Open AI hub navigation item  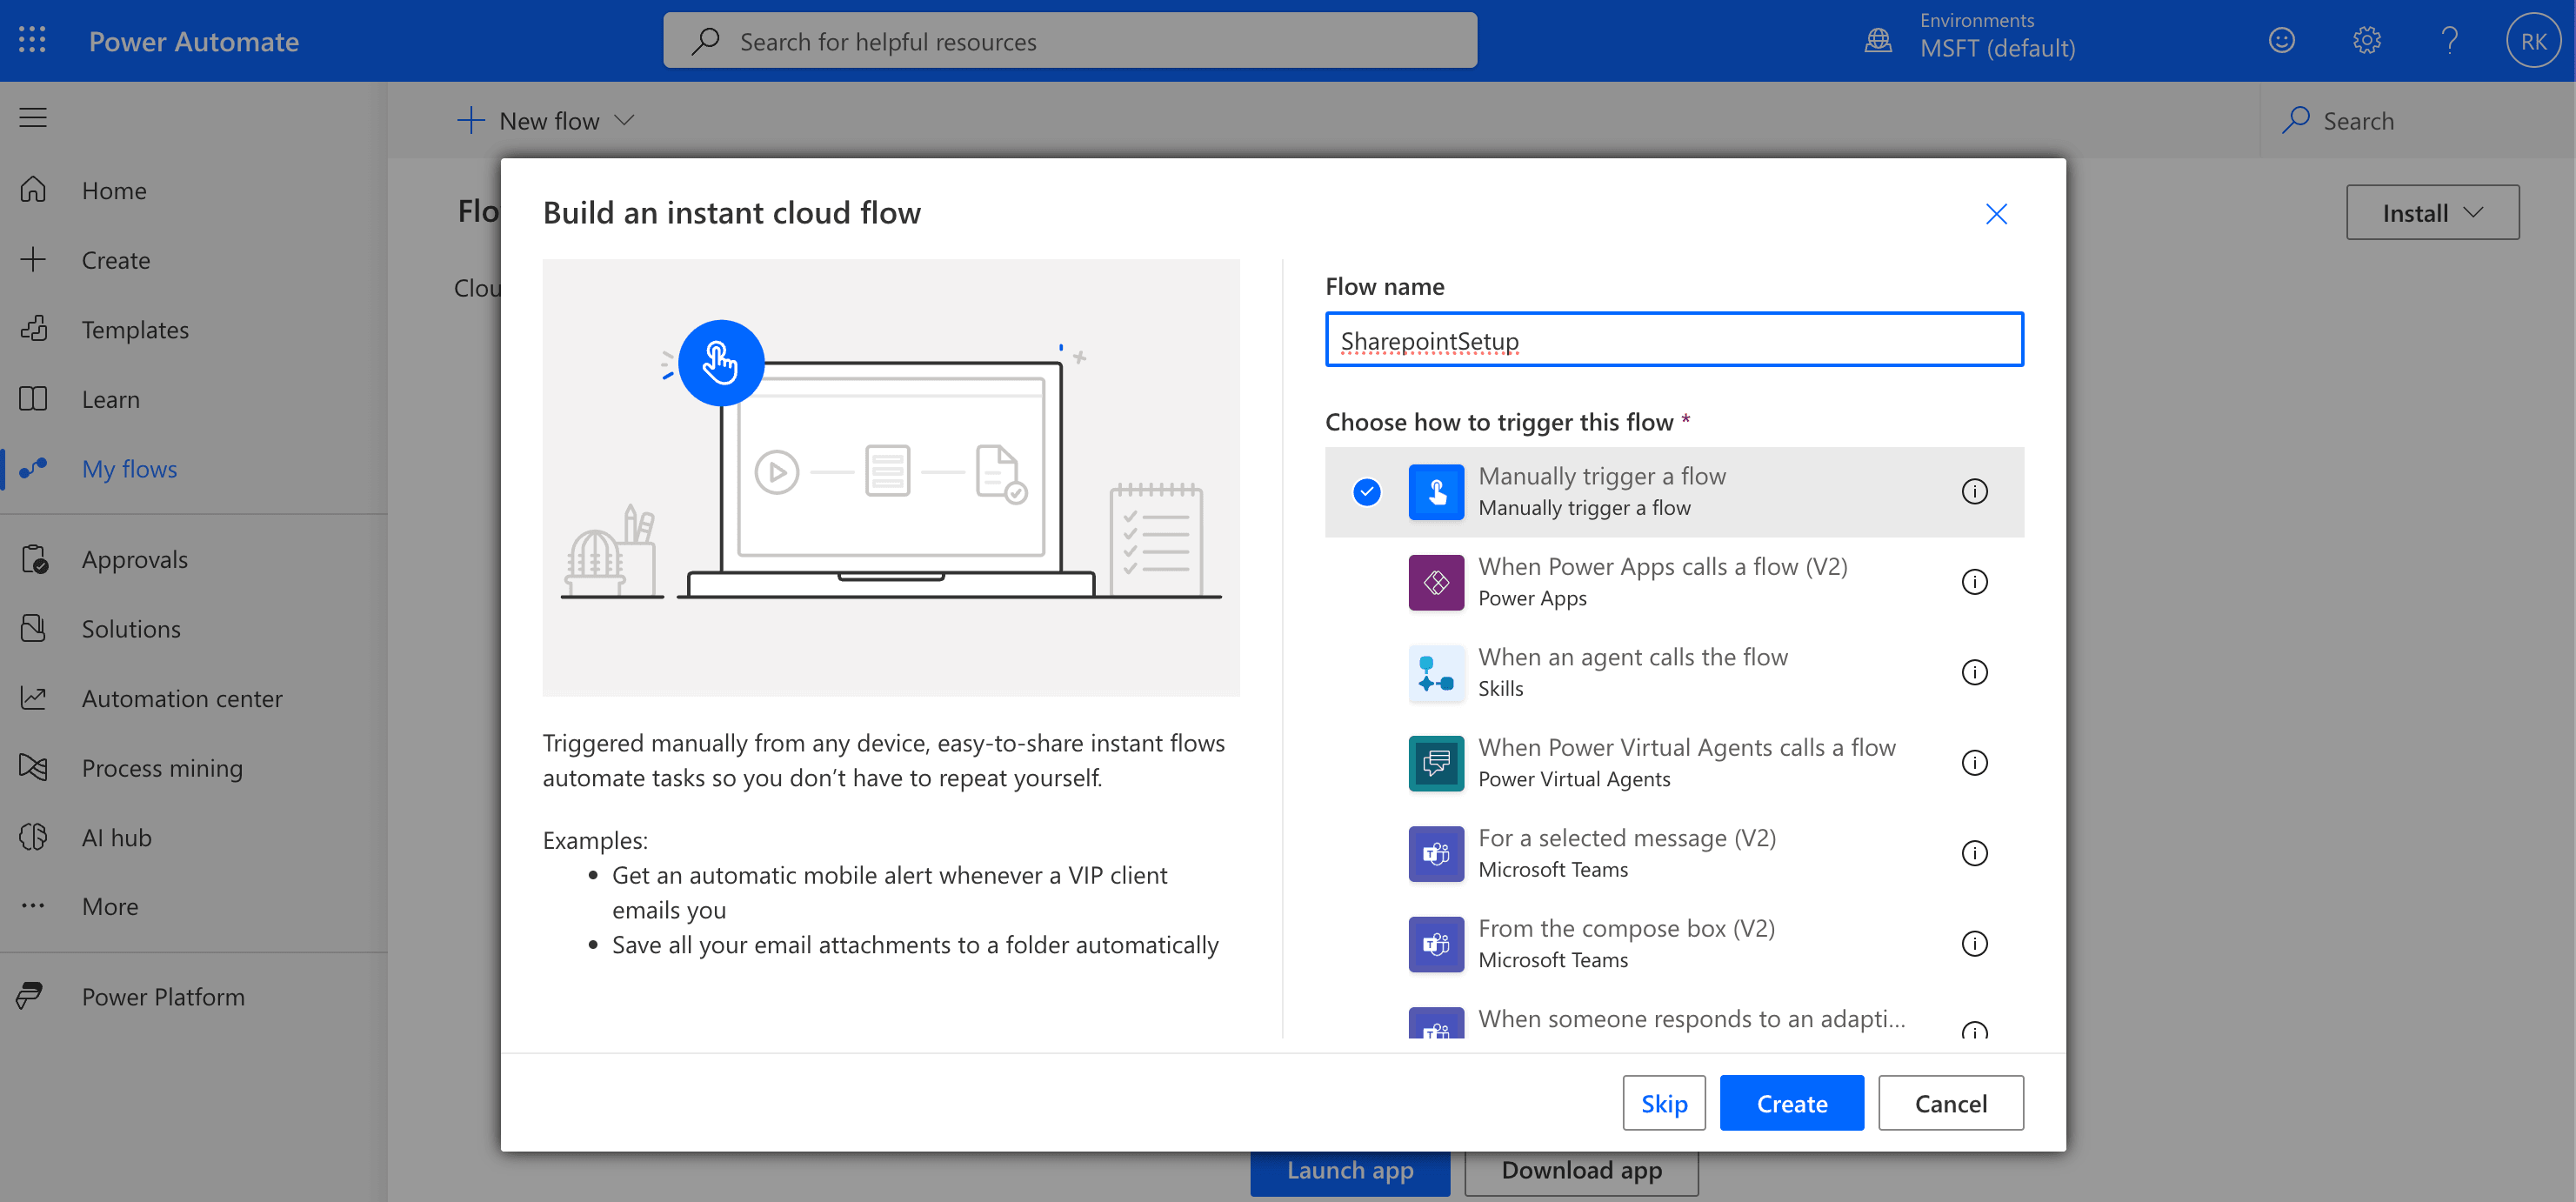tap(117, 837)
